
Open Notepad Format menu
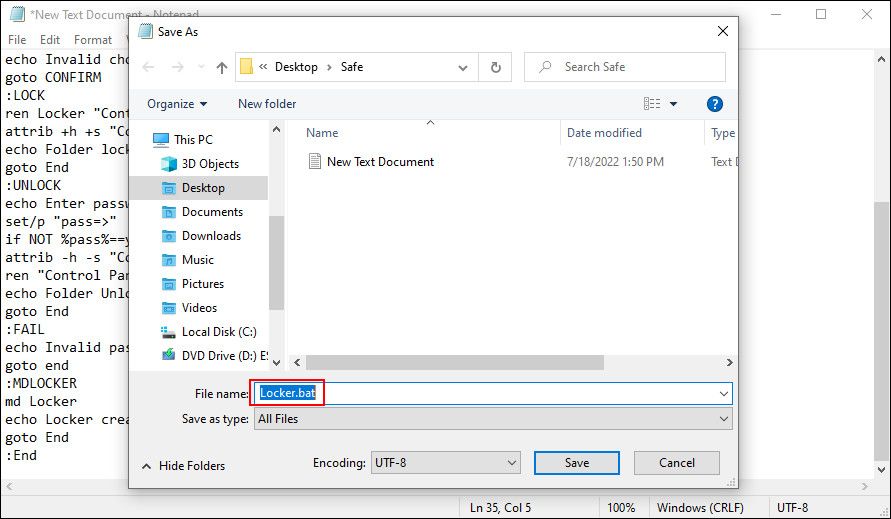coord(93,40)
